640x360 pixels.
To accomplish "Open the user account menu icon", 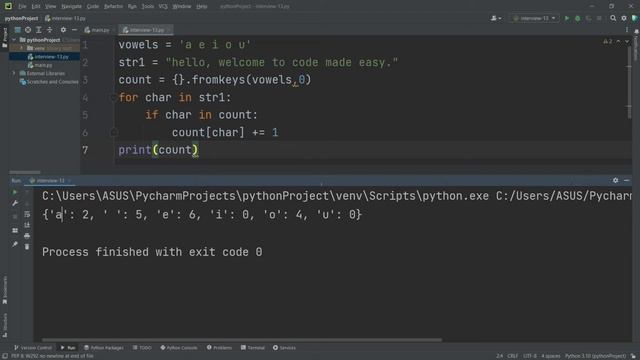I will point(496,18).
